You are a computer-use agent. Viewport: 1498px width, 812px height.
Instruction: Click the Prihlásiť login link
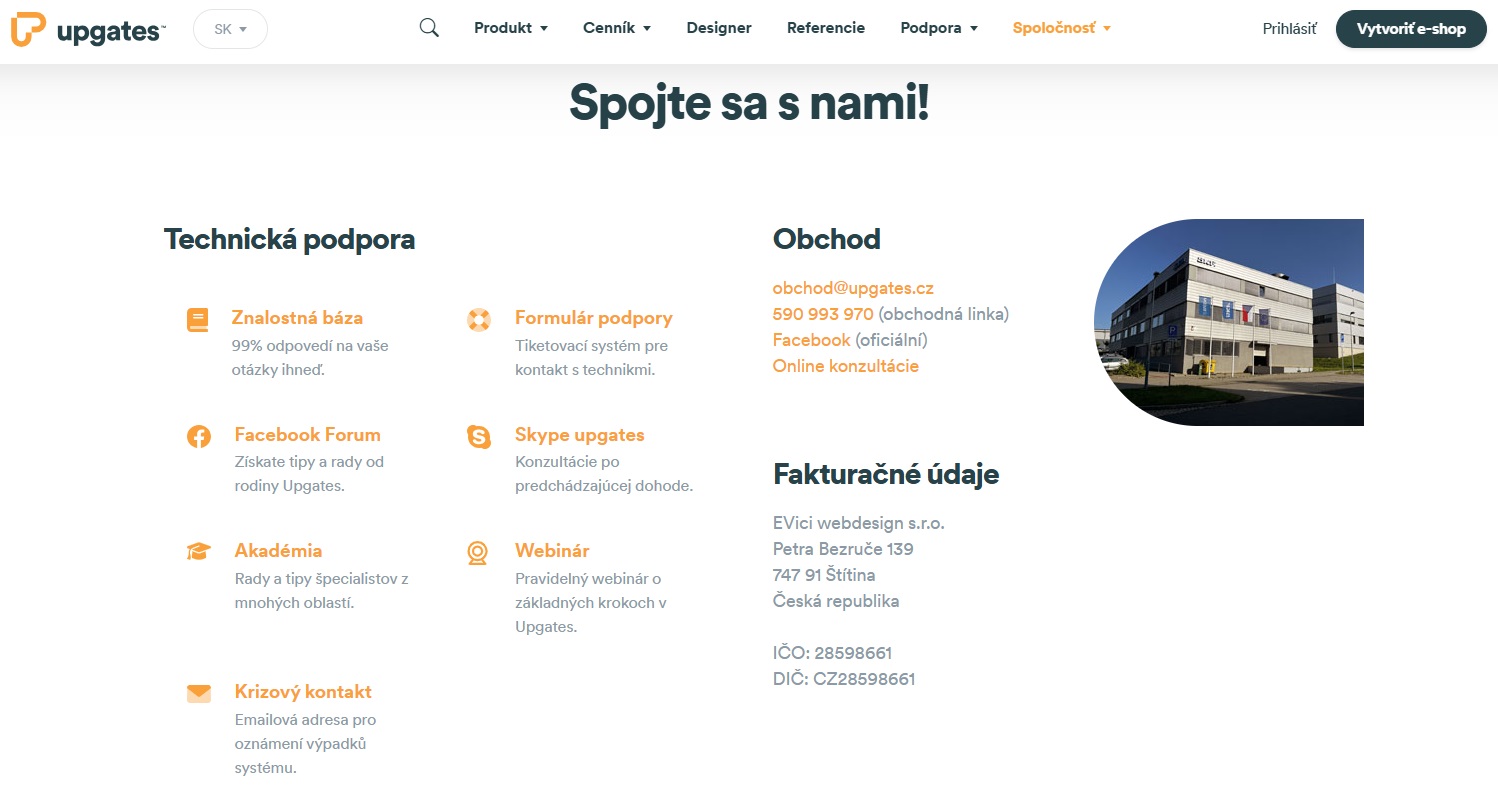(1290, 29)
